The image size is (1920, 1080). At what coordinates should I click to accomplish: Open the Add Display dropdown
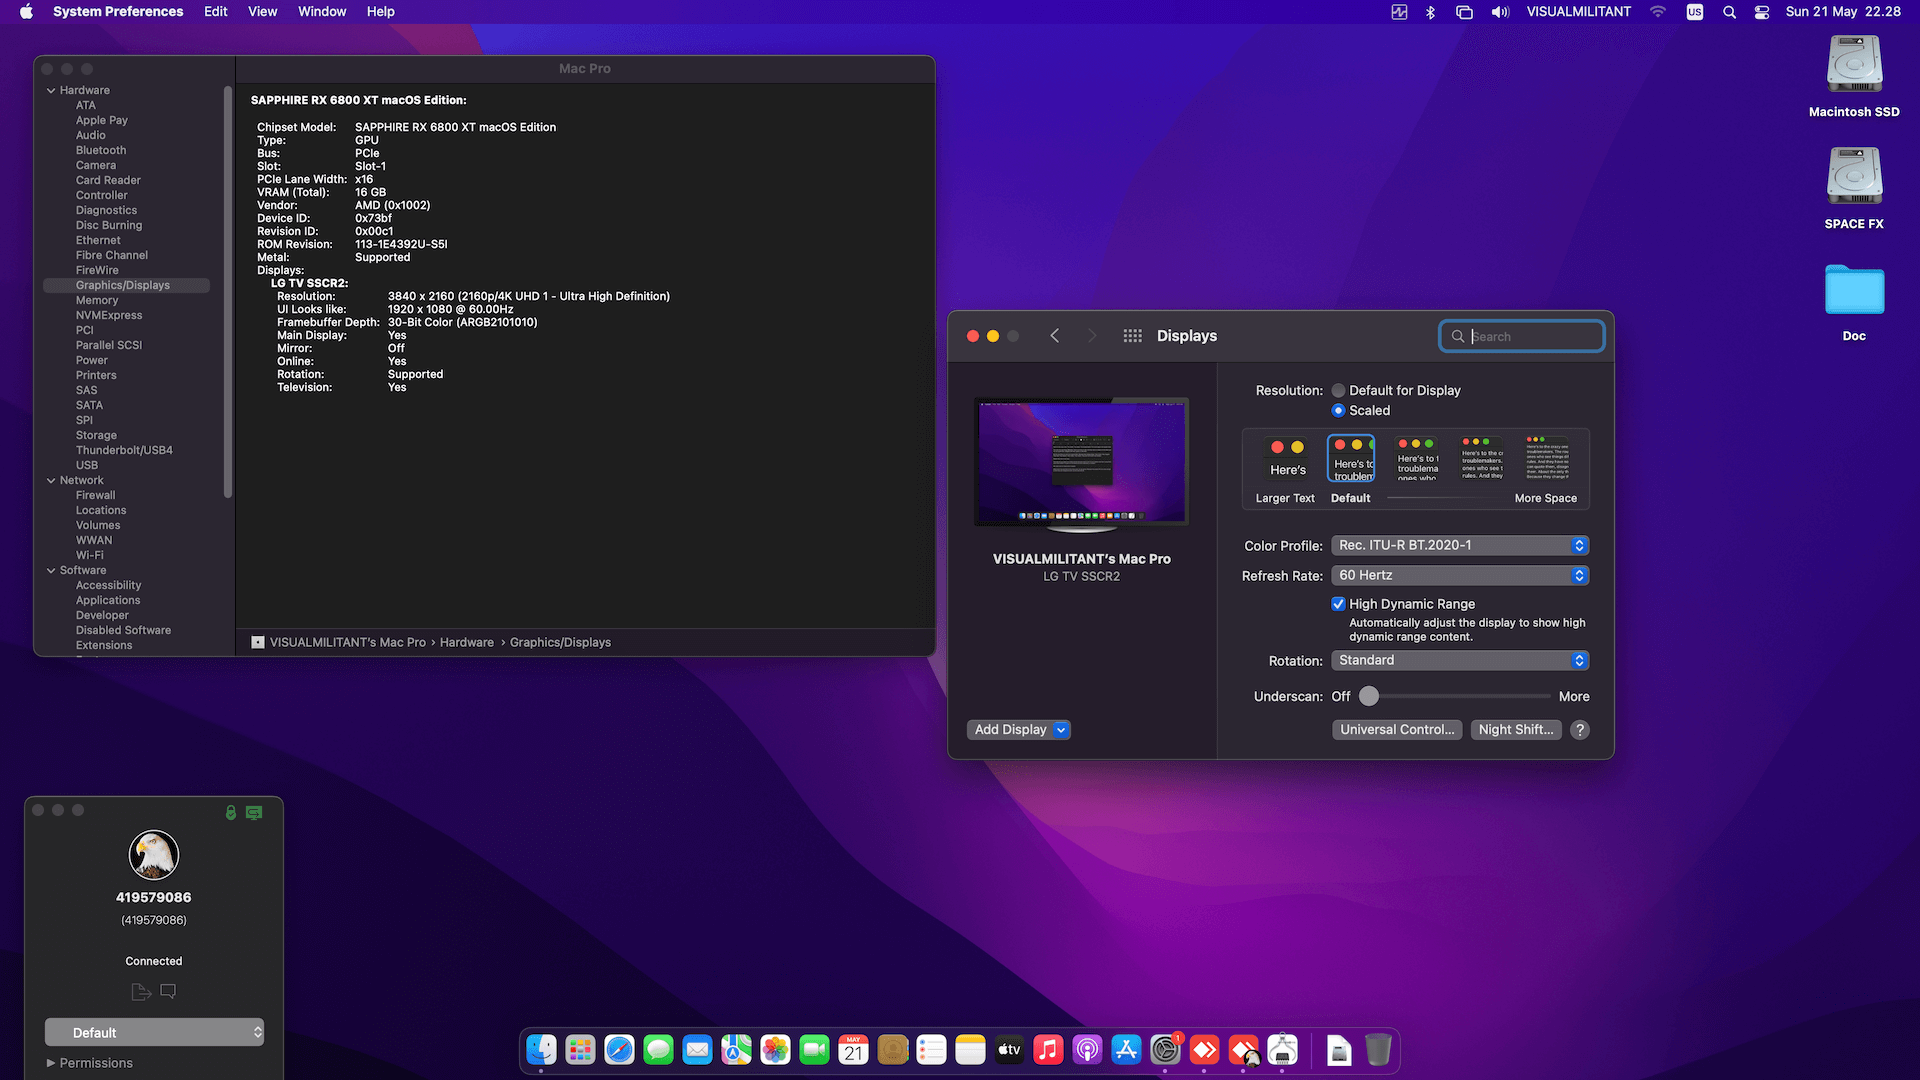[x=1018, y=730]
